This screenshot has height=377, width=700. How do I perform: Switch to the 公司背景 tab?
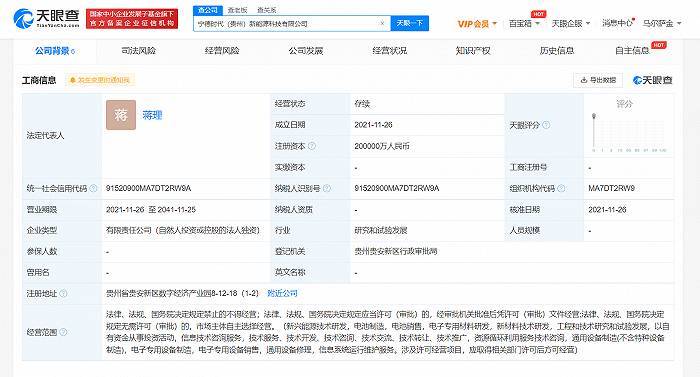point(54,51)
